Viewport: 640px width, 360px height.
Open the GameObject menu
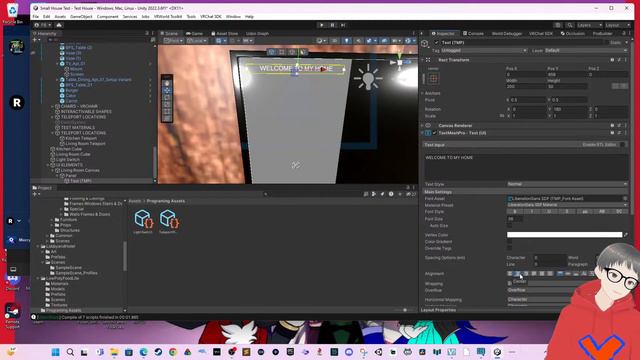coord(81,17)
